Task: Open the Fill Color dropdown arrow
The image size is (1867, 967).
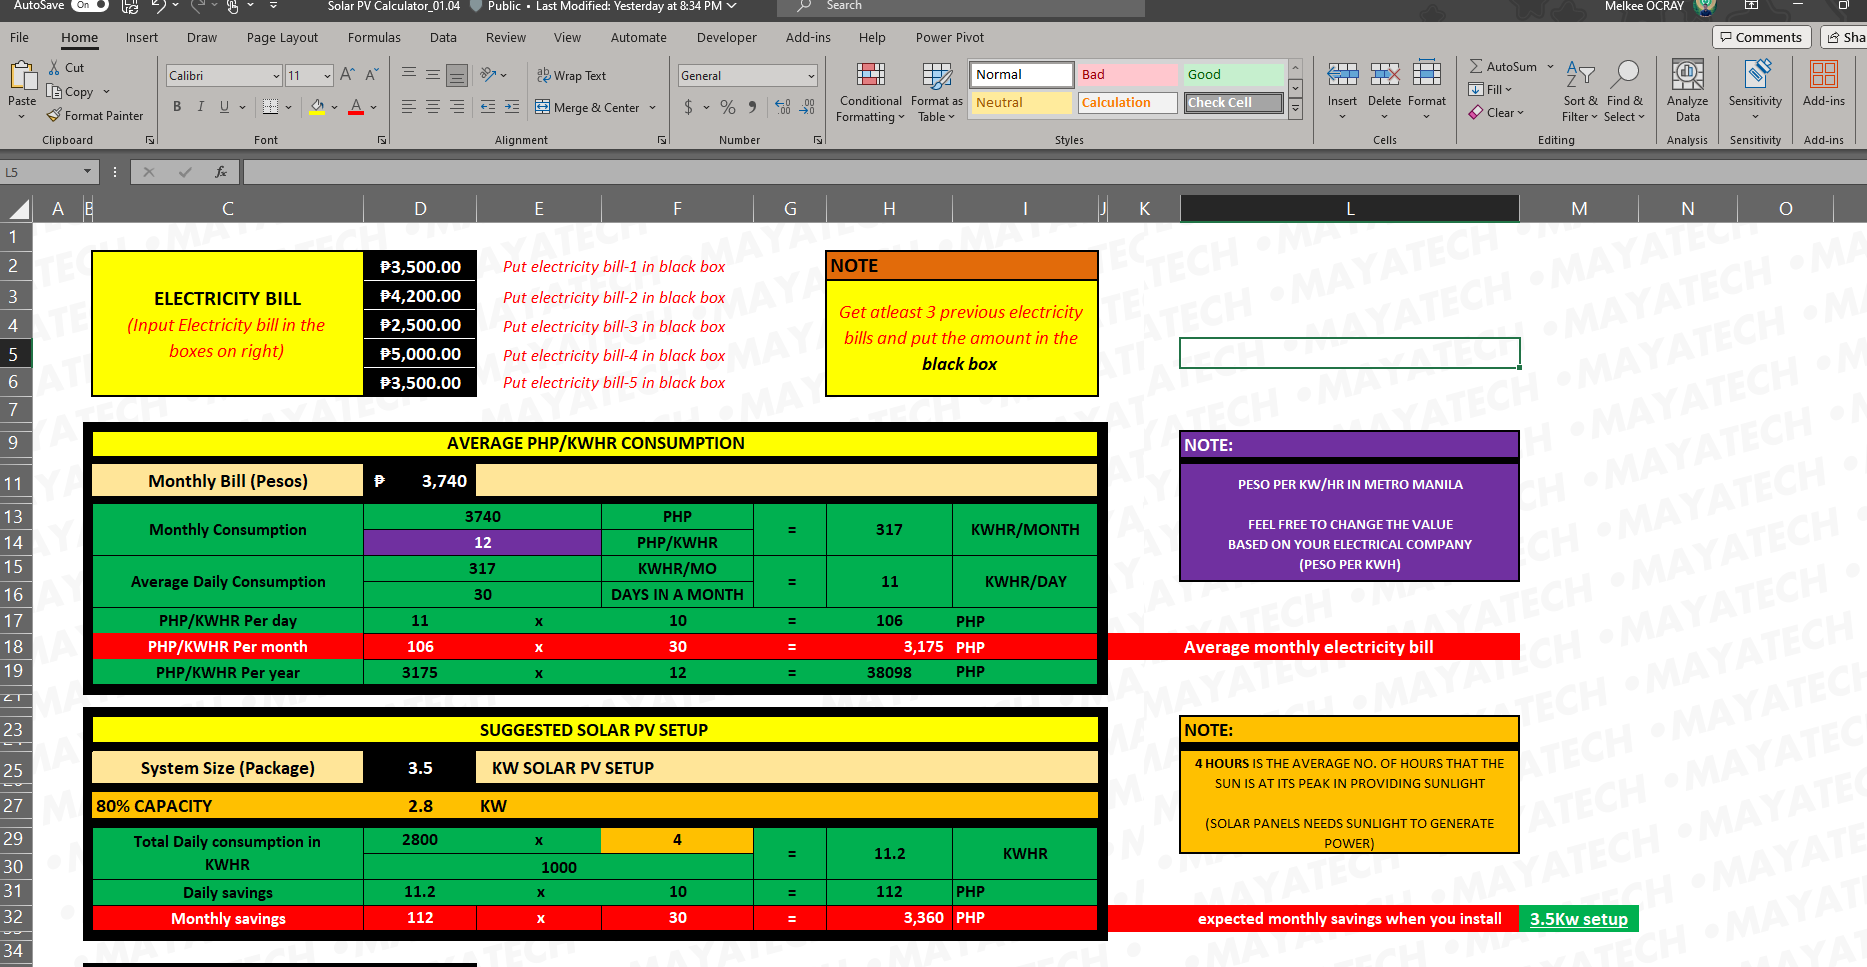Action: point(333,107)
